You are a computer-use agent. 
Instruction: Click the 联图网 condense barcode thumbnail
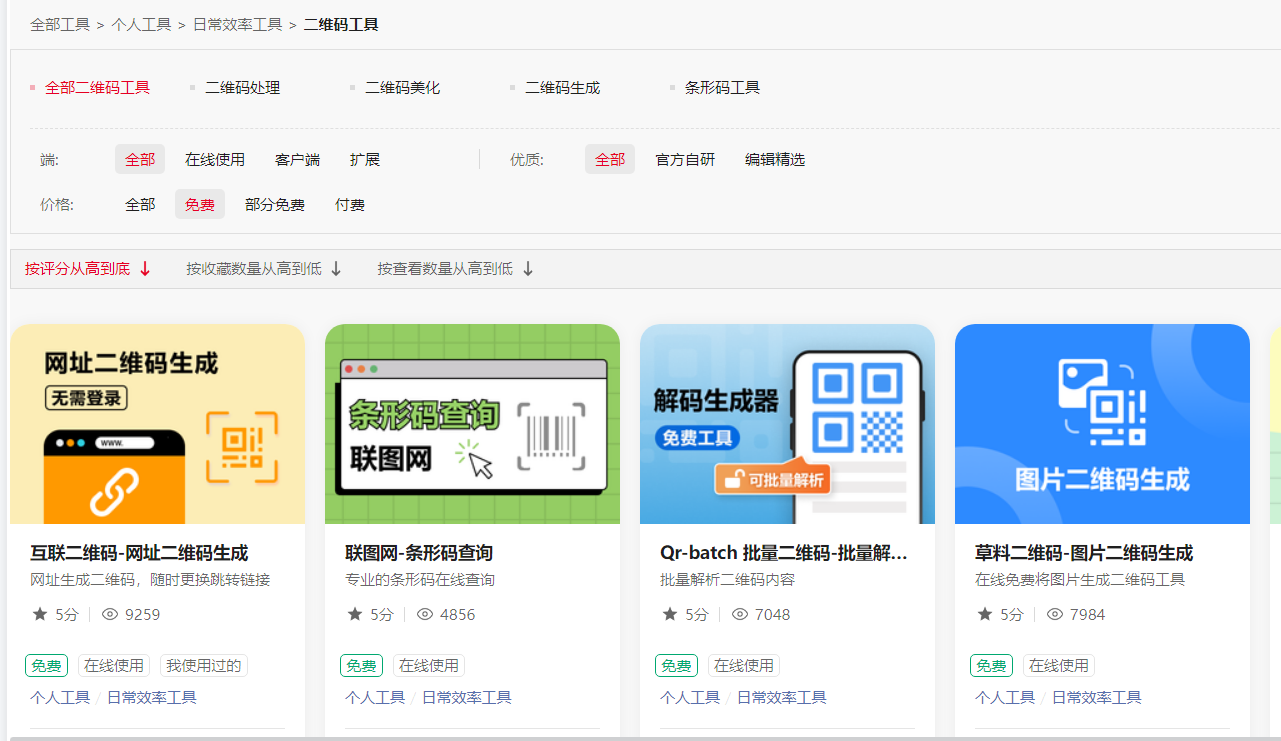[472, 423]
